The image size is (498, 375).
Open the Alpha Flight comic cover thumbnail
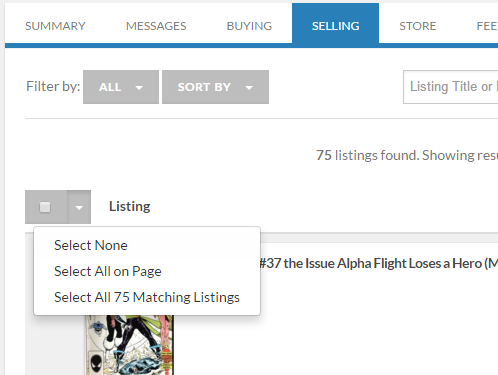[129, 345]
